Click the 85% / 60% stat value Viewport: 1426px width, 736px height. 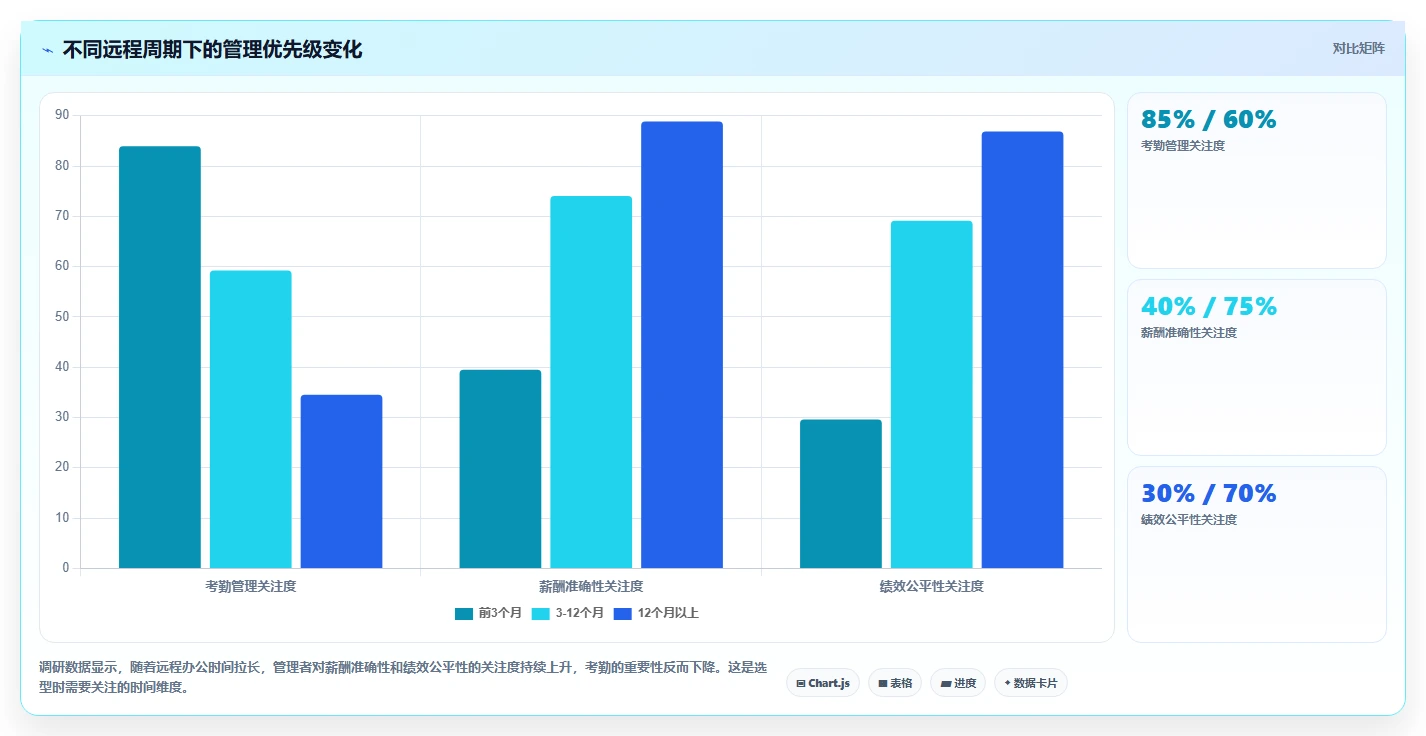[x=1209, y=120]
